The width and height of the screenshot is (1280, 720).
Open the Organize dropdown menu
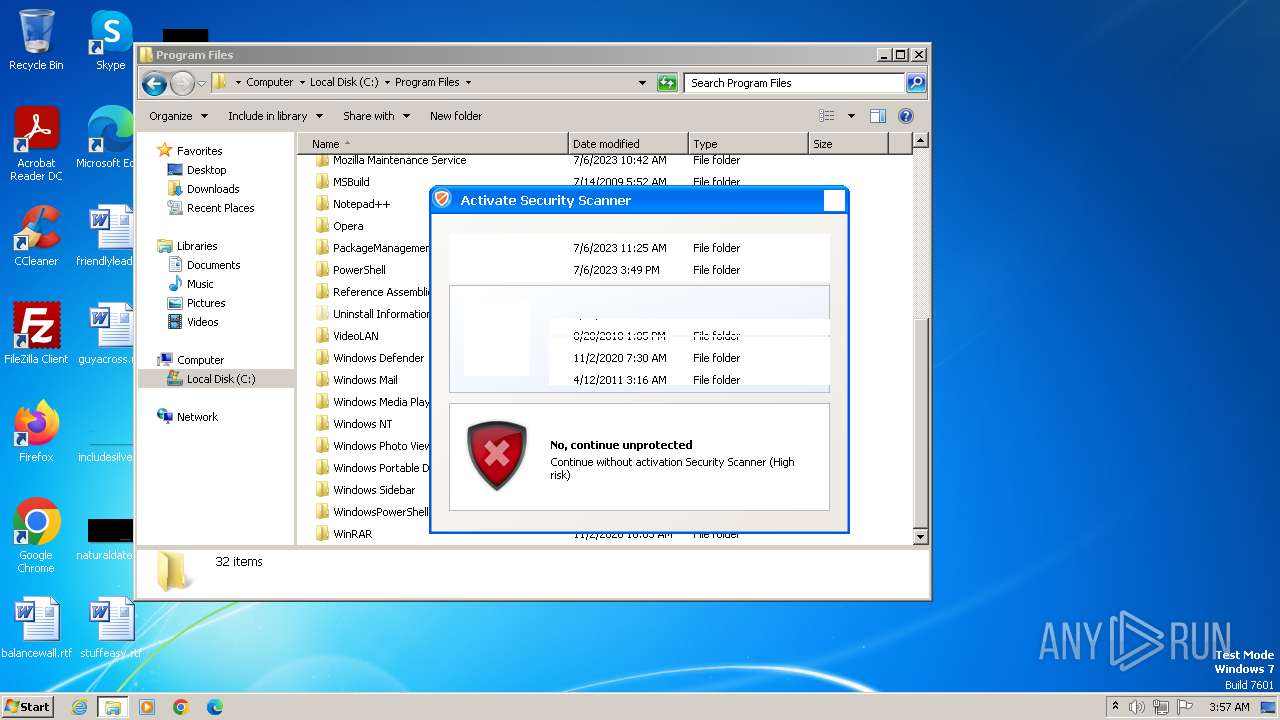pos(178,116)
